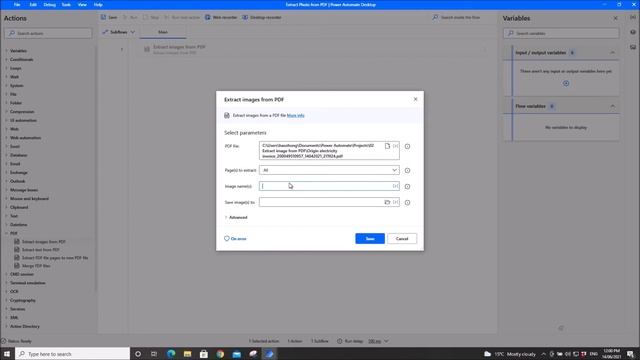
Task: Open variable picker in PDF file field
Action: pos(396,146)
